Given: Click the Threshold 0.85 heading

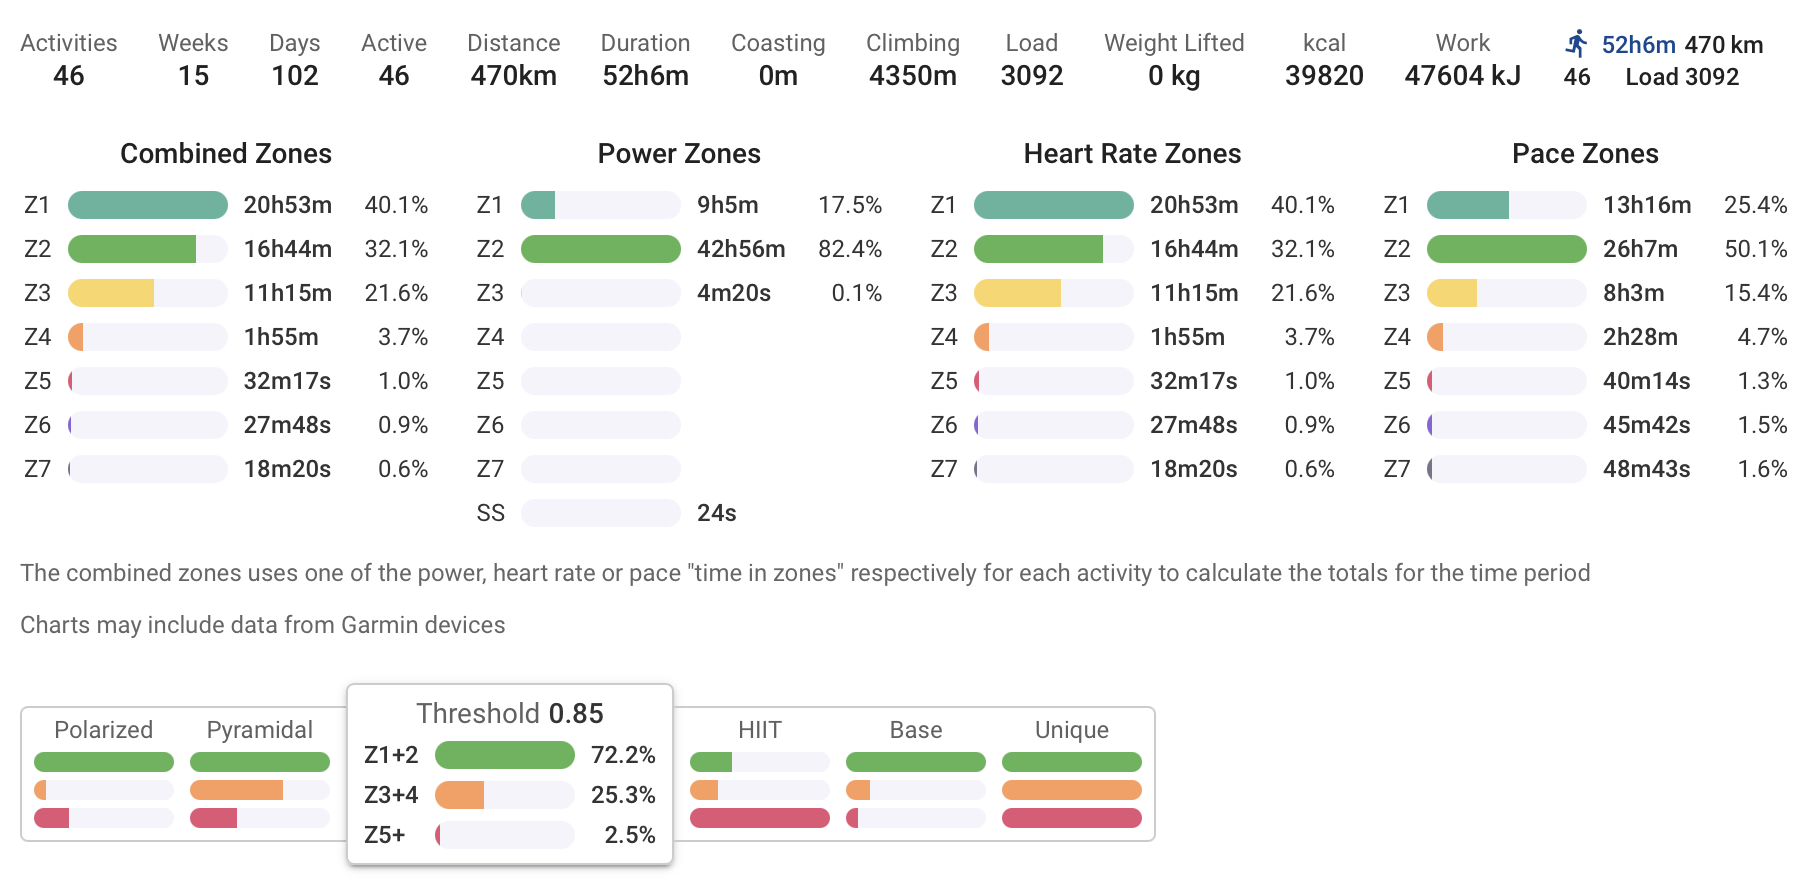Looking at the screenshot, I should pyautogui.click(x=510, y=713).
